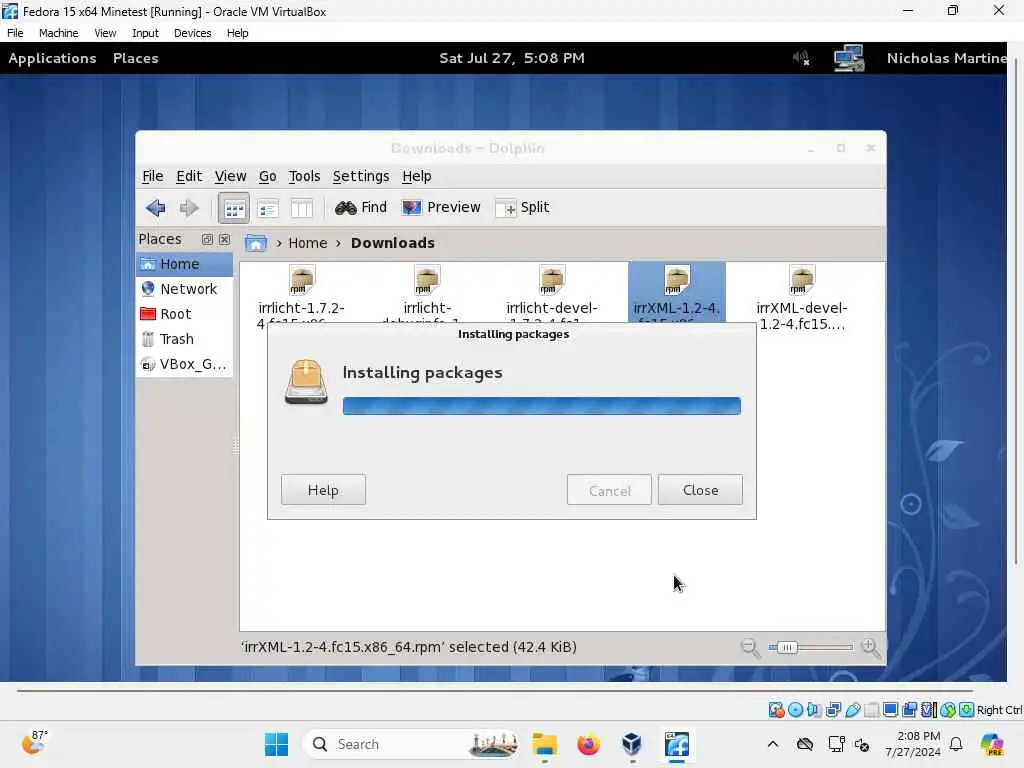Go forward with Dolphin's Forward arrow
Viewport: 1024px width, 768px height.
click(x=189, y=208)
